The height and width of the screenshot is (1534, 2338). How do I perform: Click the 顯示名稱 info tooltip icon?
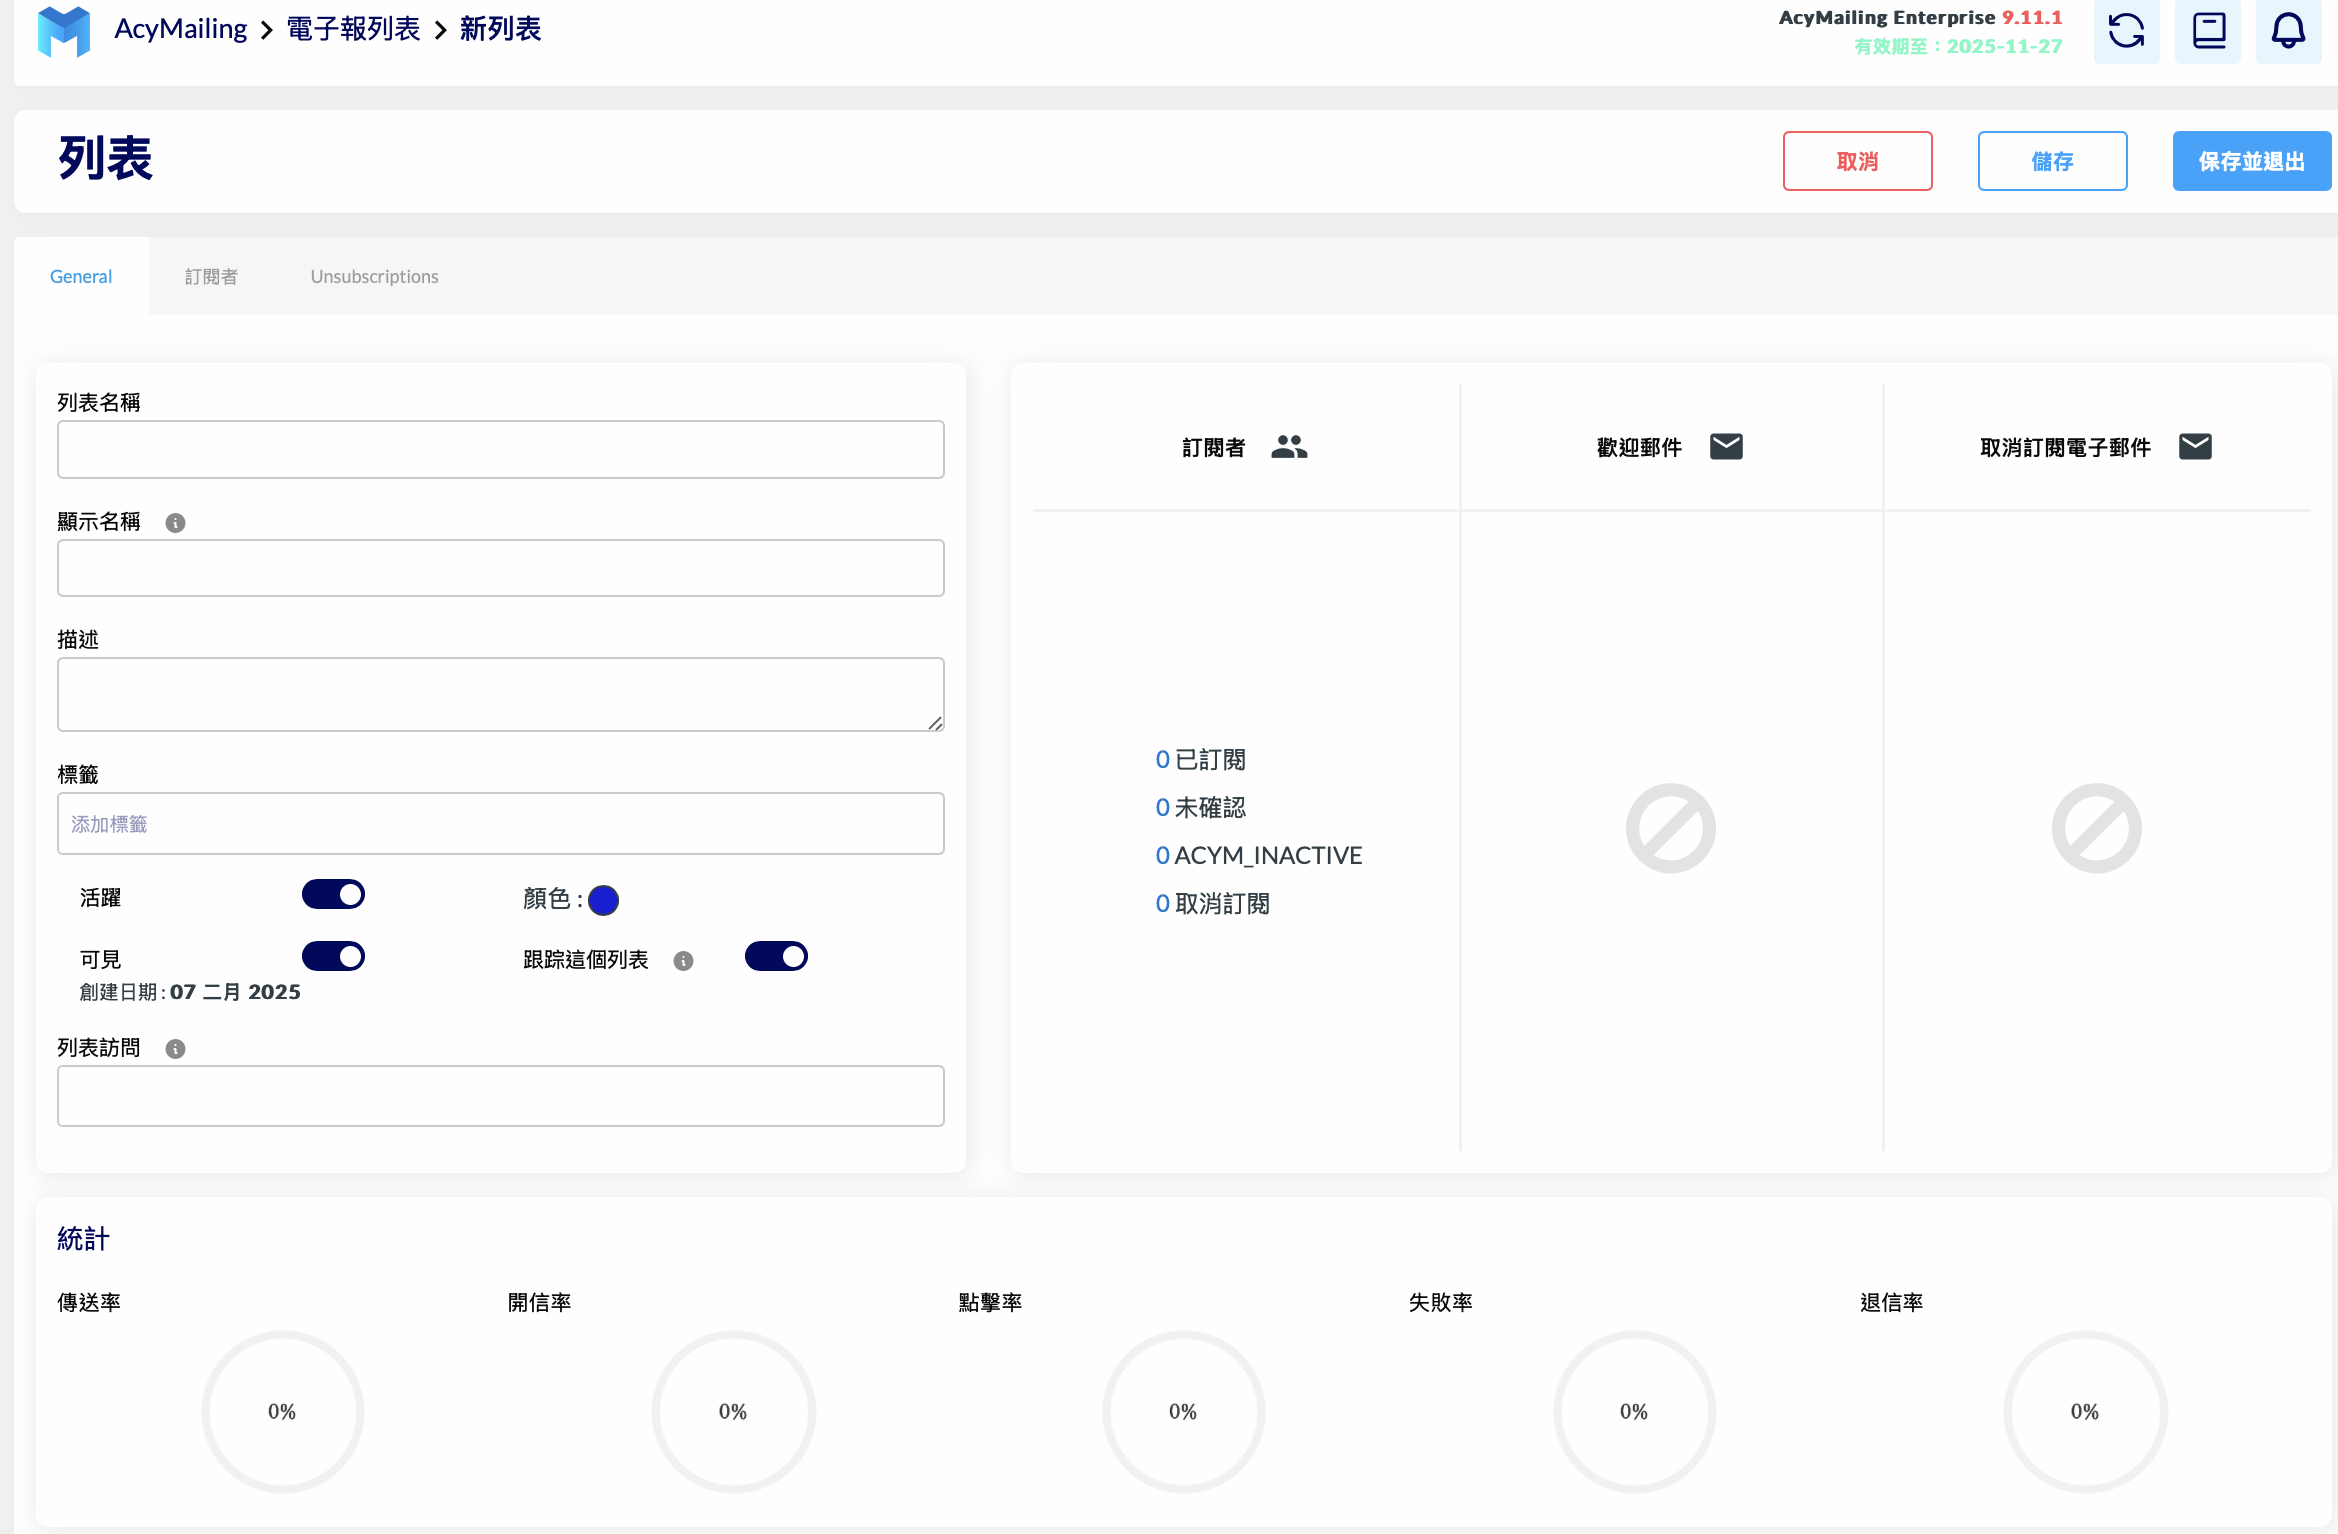173,522
